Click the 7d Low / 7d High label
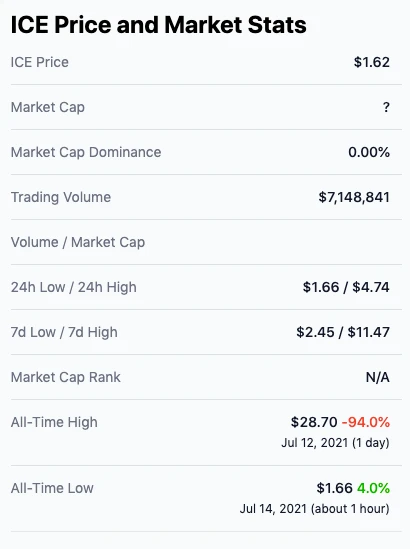This screenshot has width=410, height=549. [x=64, y=332]
